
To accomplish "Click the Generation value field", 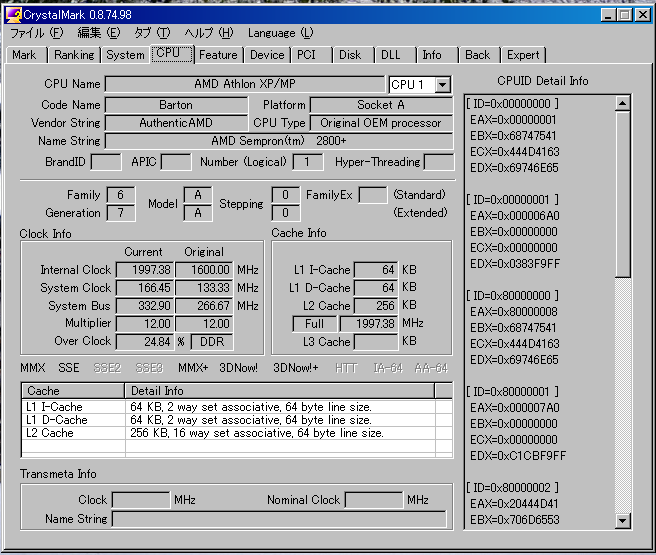I will tap(120, 213).
